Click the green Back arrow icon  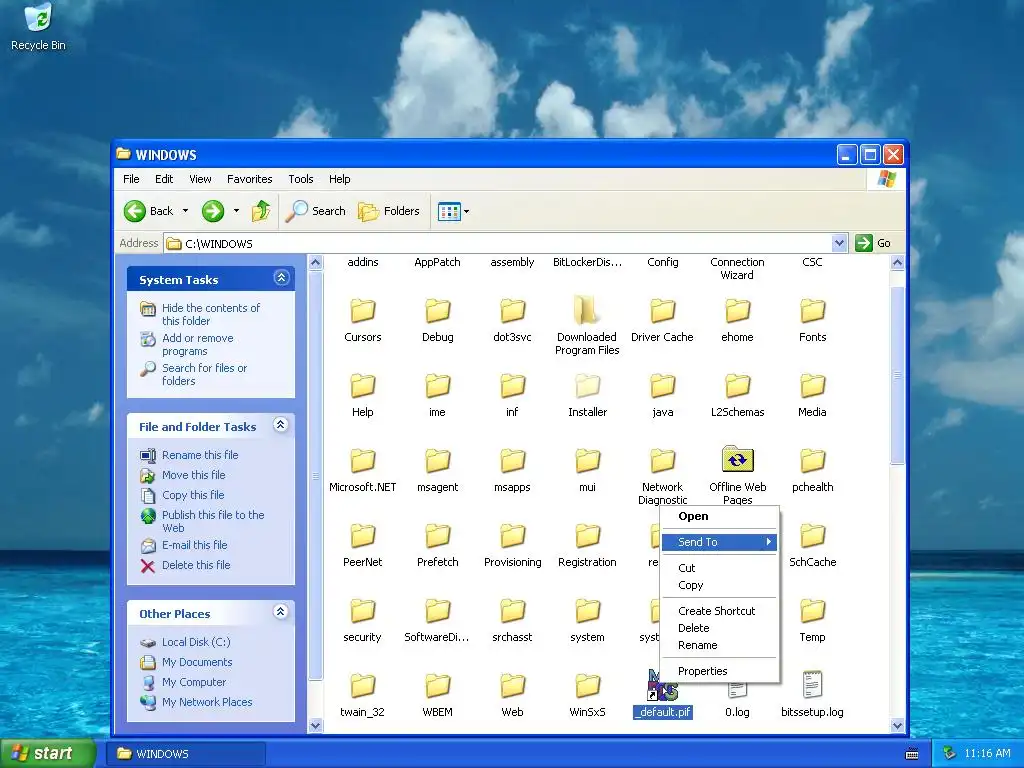tap(135, 211)
